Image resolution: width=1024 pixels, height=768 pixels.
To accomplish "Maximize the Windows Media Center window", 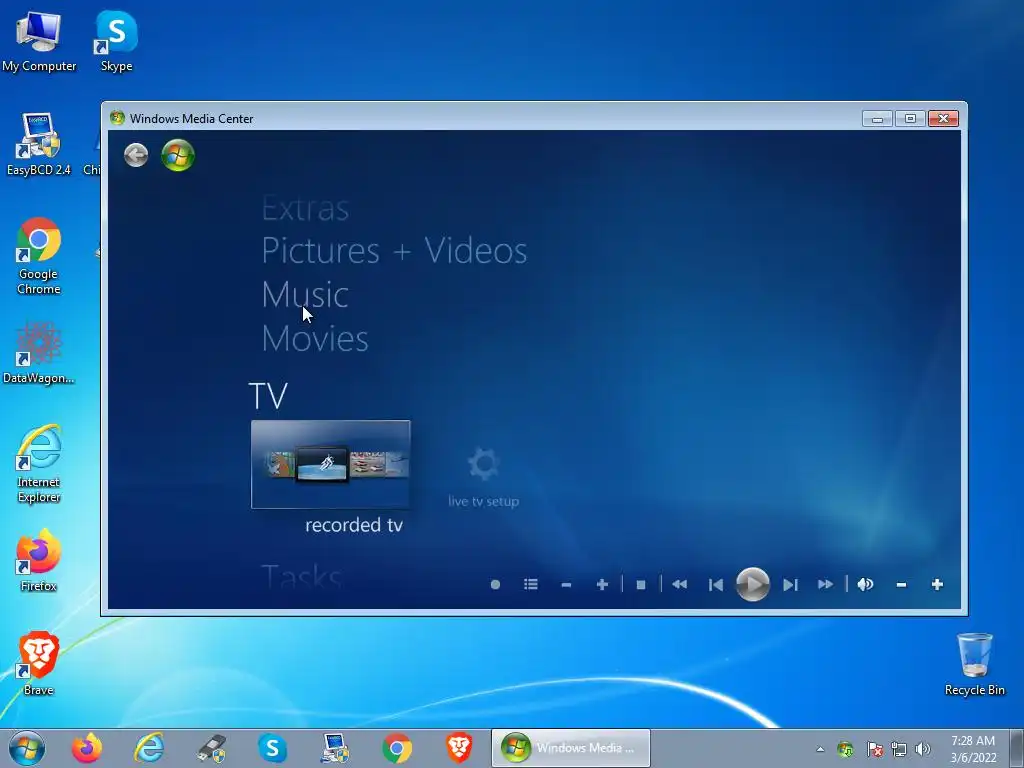I will (x=910, y=119).
